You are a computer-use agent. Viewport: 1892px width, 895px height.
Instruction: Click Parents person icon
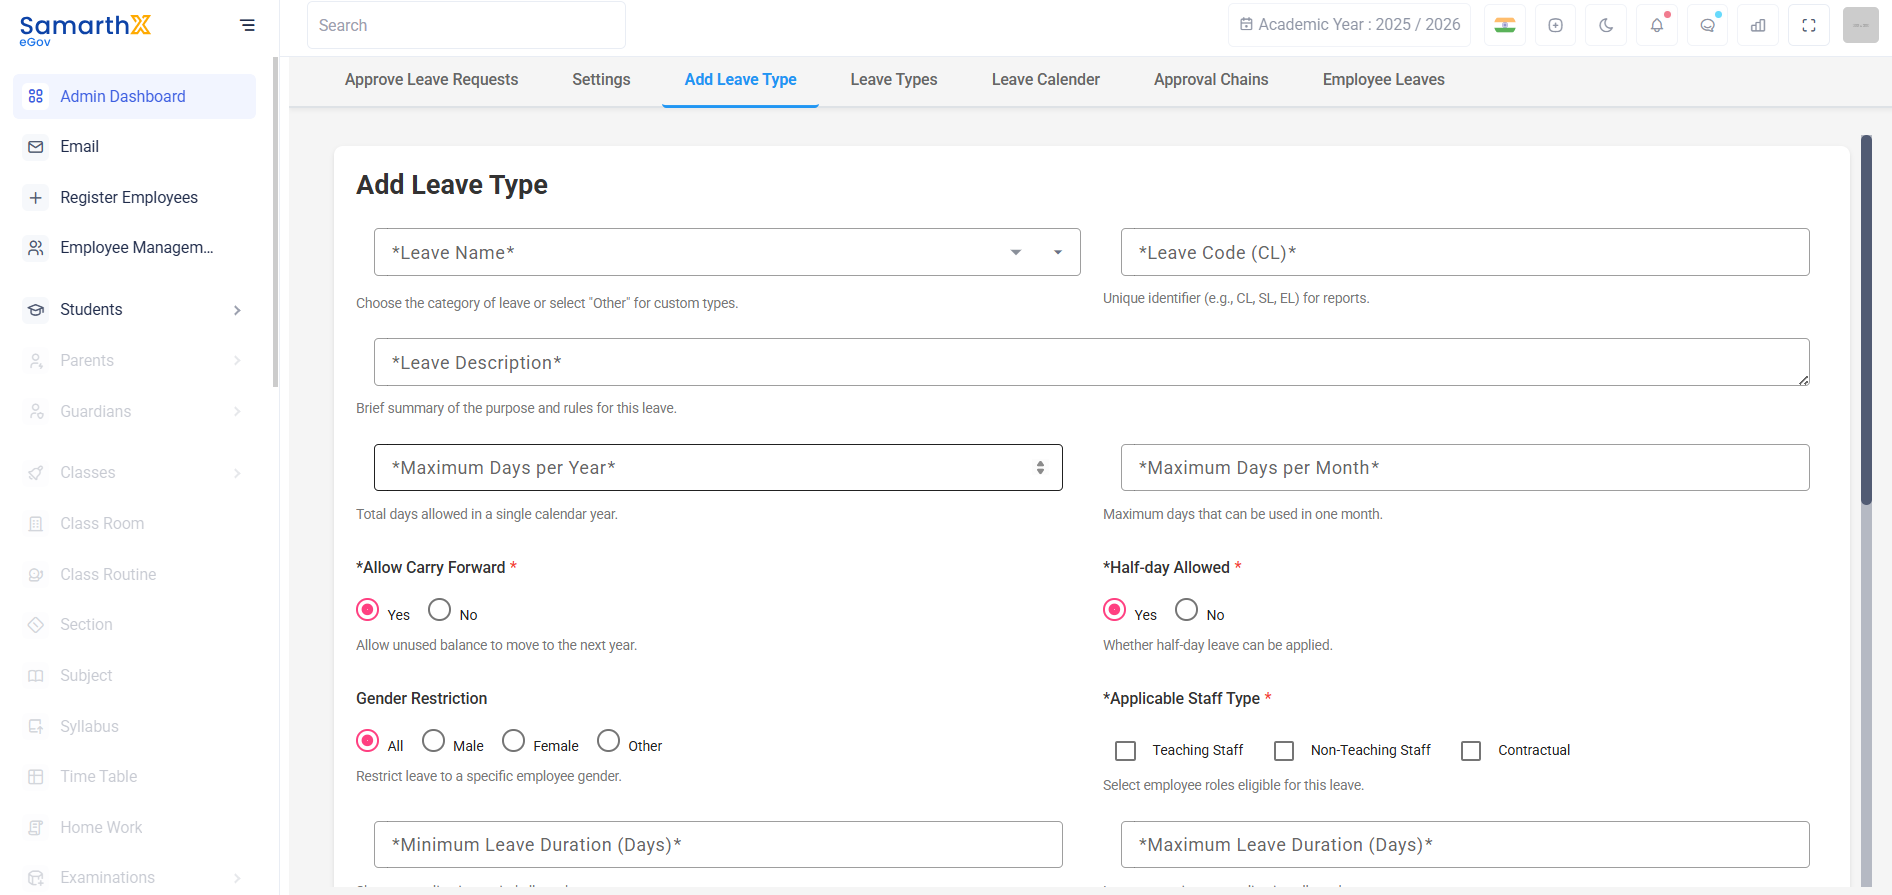(x=36, y=361)
